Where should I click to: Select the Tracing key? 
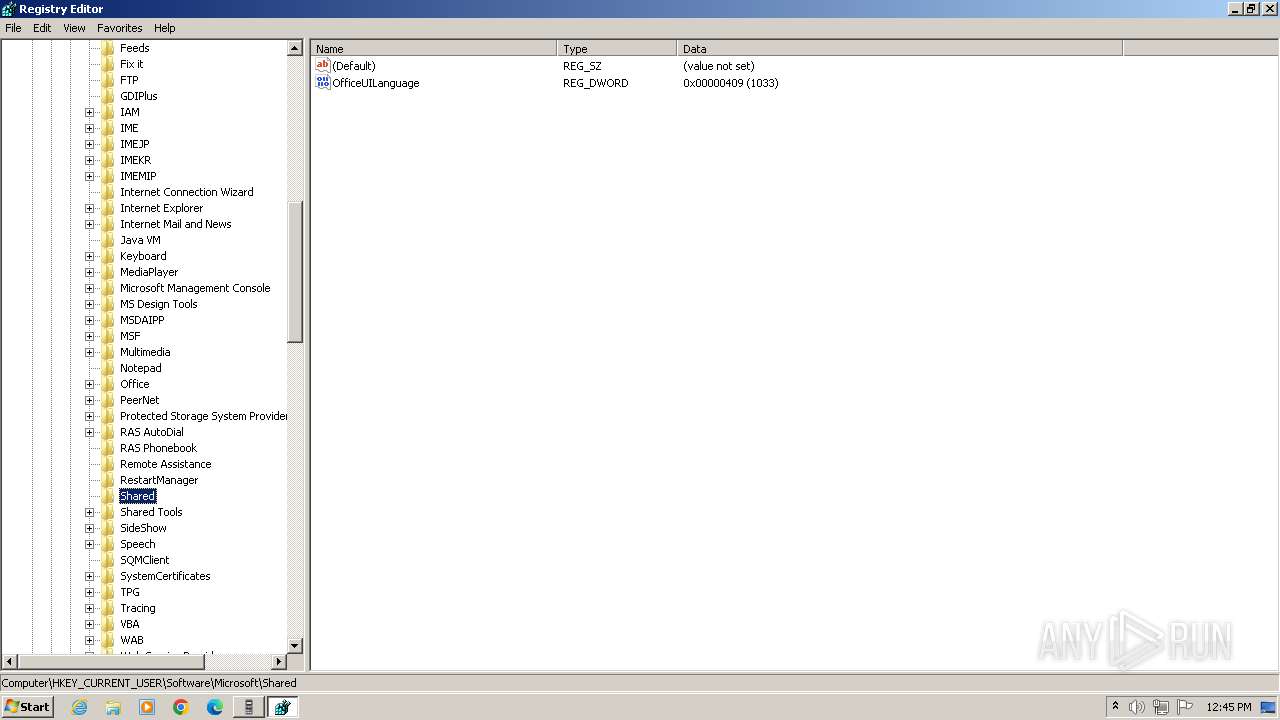(x=137, y=608)
